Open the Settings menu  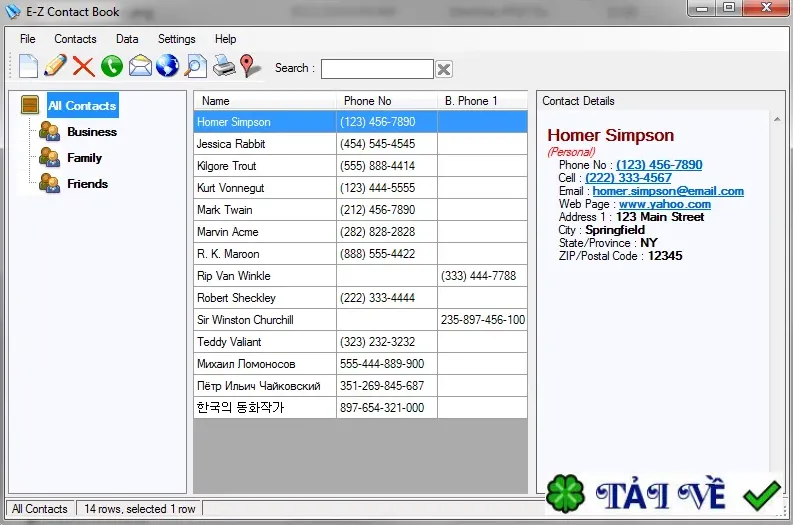(x=177, y=39)
